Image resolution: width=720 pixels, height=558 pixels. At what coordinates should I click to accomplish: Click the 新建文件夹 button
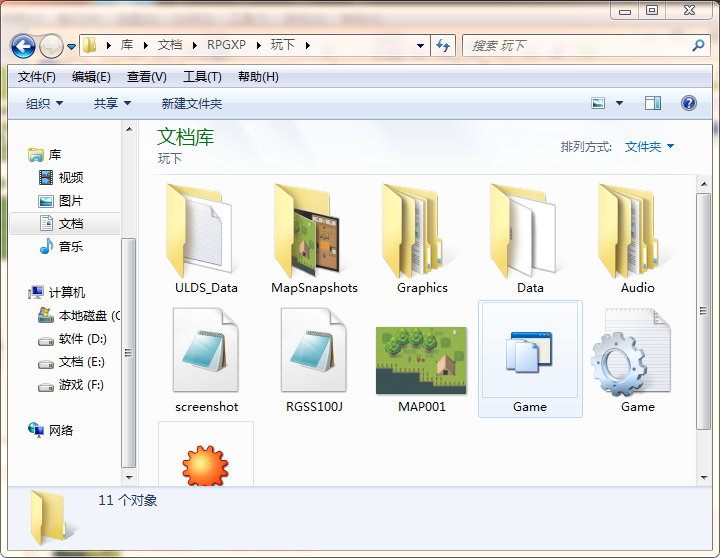(x=191, y=103)
